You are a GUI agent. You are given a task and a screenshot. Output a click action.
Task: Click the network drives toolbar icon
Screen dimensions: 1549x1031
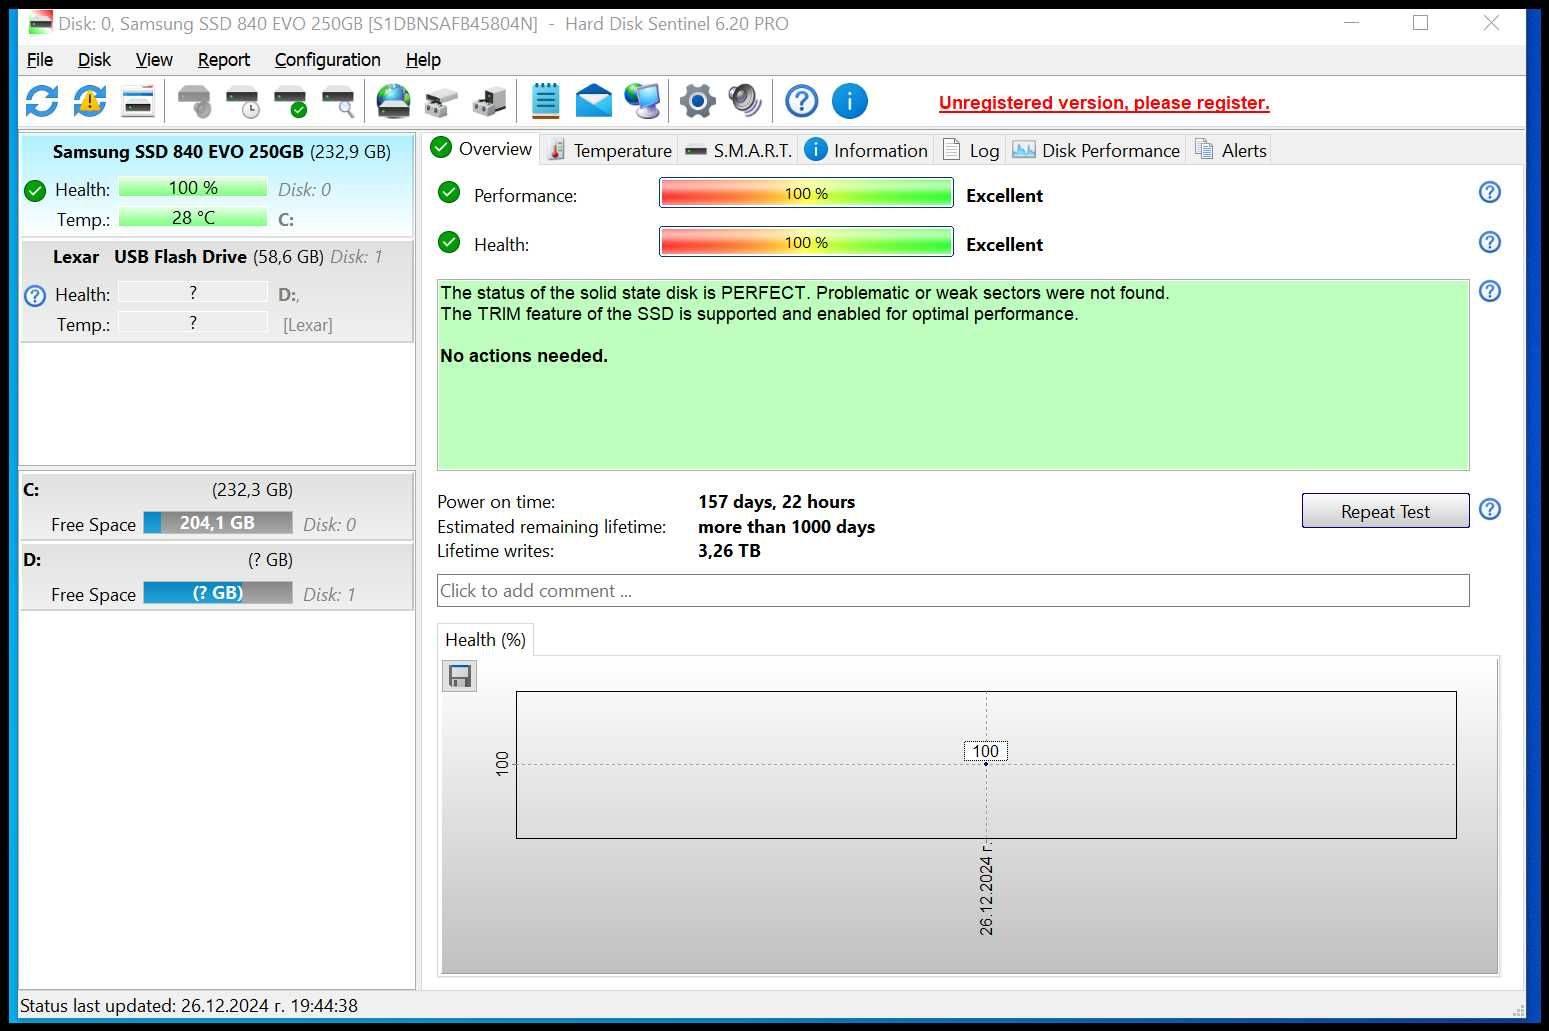441,101
